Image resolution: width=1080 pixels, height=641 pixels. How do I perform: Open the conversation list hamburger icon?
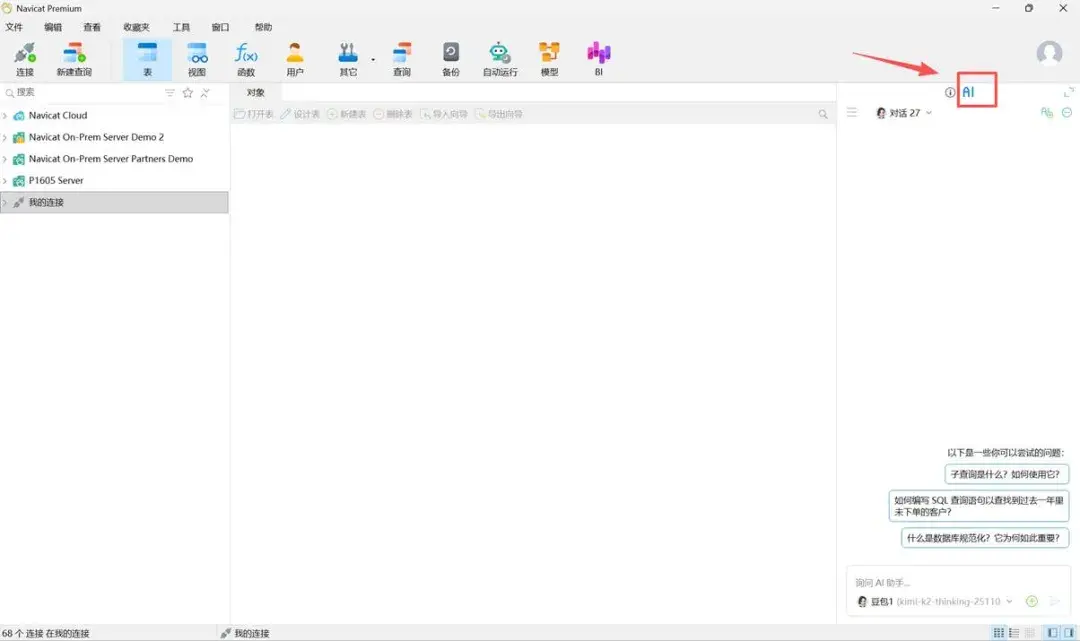coord(852,112)
